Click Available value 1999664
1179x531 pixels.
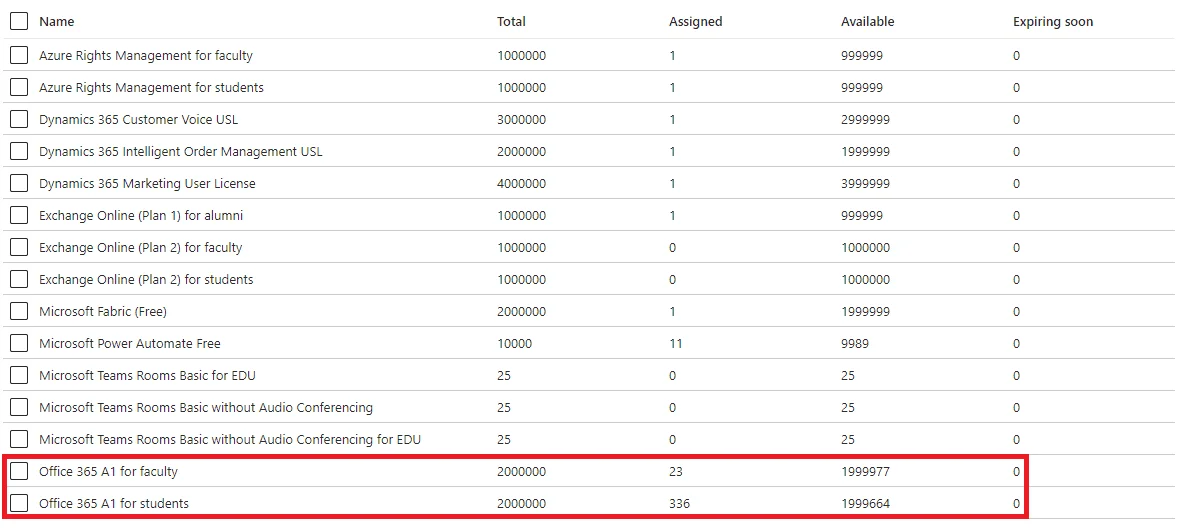865,504
